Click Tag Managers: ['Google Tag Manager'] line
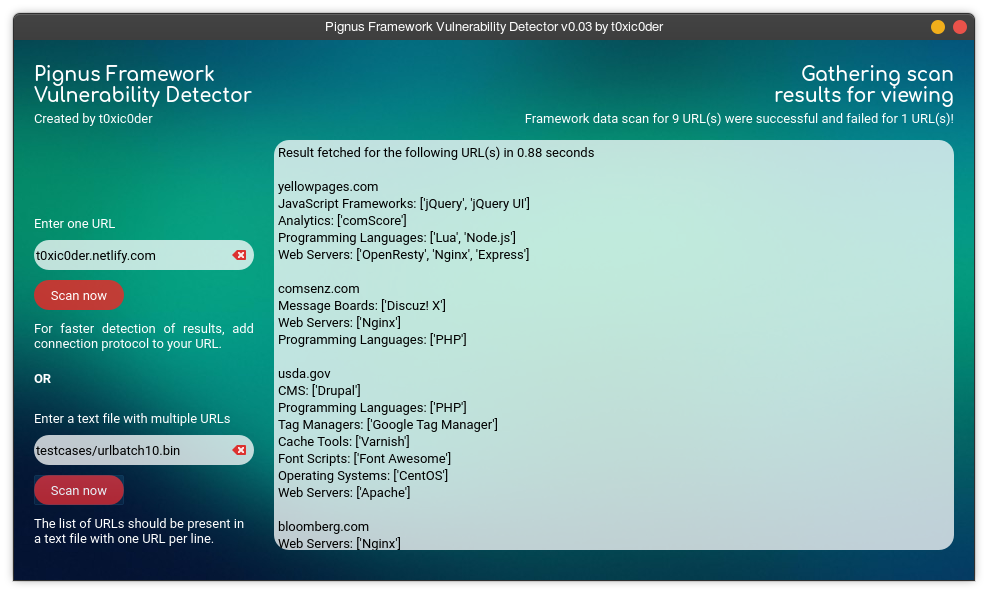This screenshot has width=988, height=594. point(388,425)
